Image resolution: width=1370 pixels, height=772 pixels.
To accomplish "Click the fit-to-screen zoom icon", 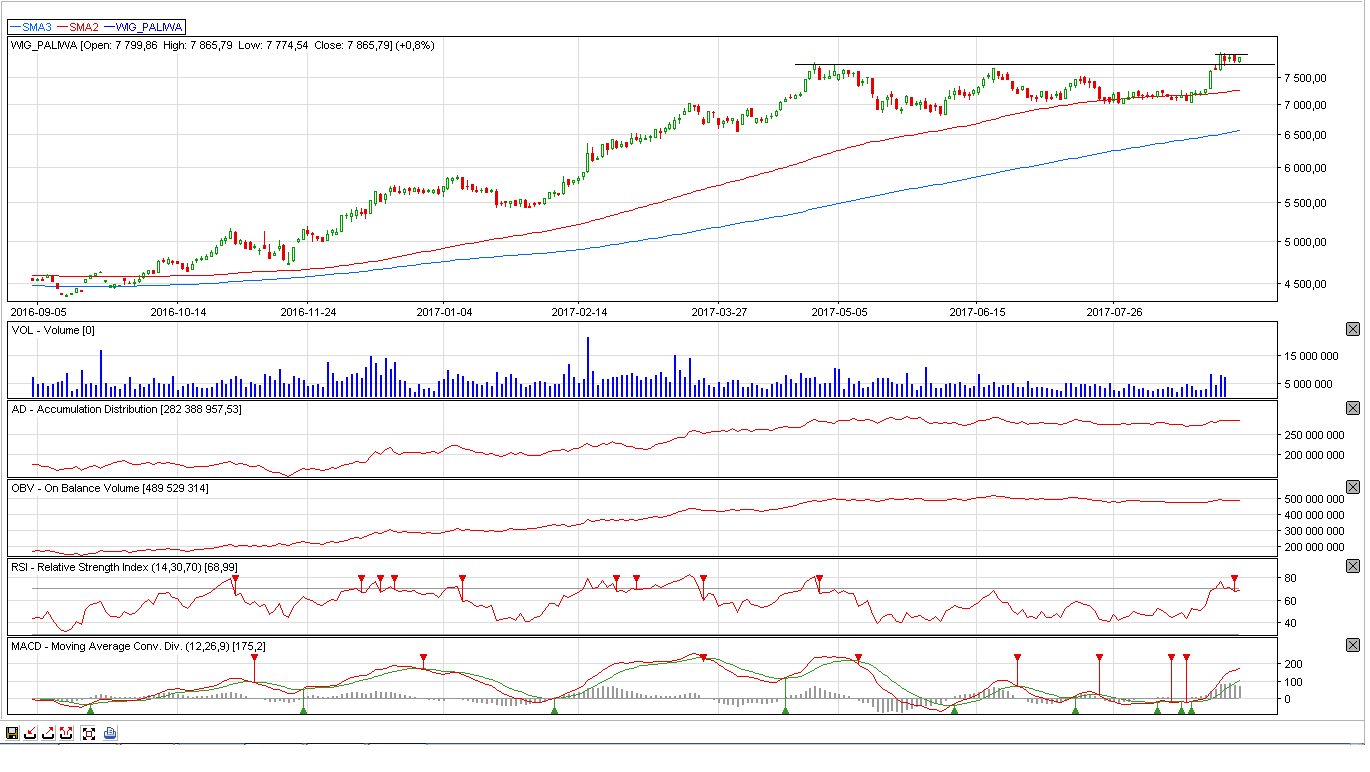I will tap(89, 733).
